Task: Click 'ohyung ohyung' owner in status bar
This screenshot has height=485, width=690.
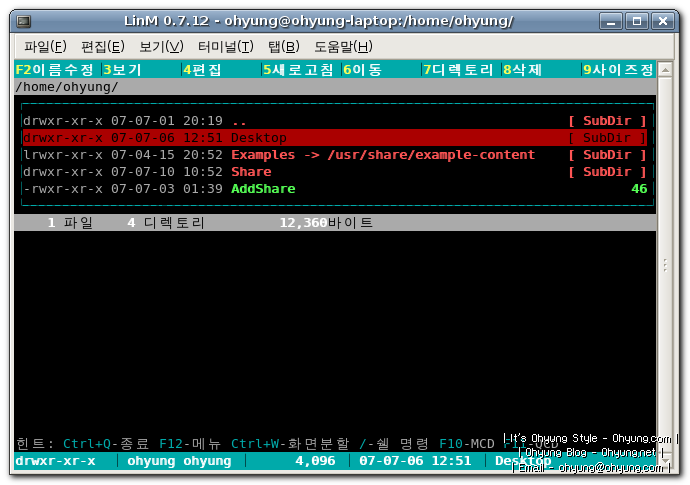Action: click(179, 461)
